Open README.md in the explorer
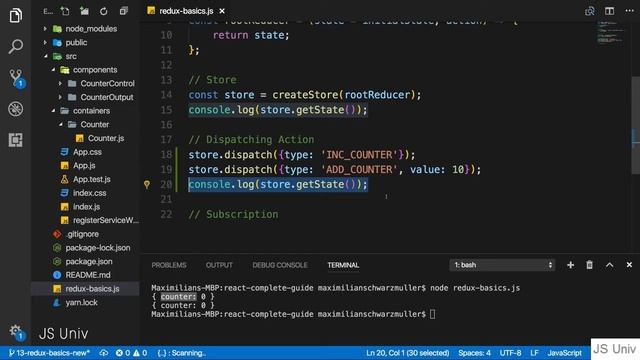 [85, 275]
